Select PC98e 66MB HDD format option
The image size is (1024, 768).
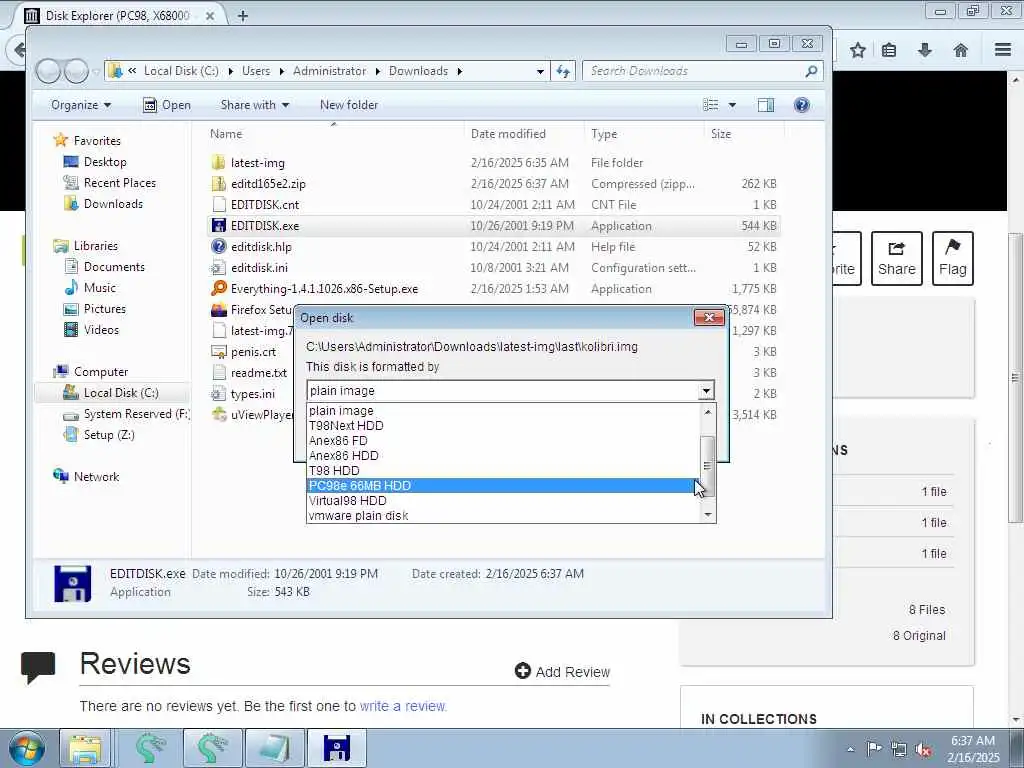(502, 486)
